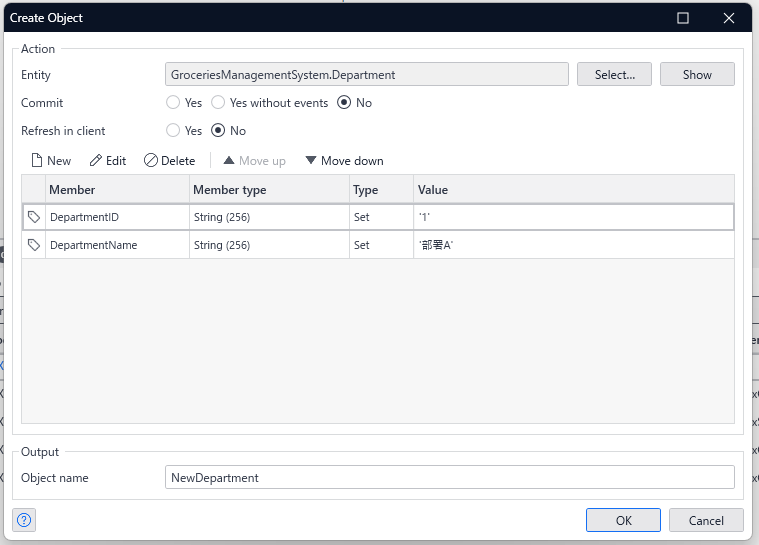
Task: Click the Member column header
Action: click(117, 190)
